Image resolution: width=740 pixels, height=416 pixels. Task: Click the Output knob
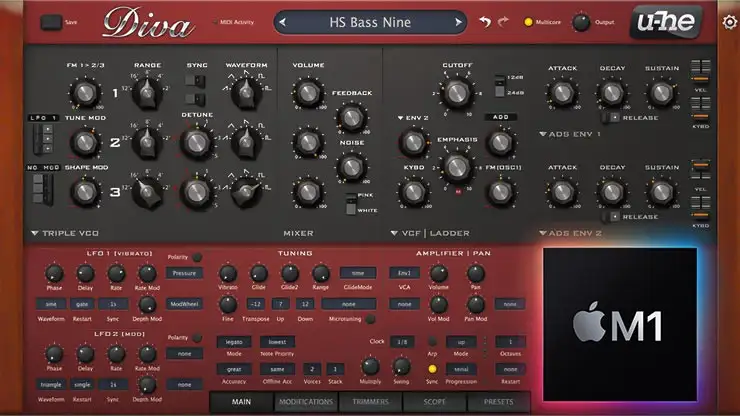tap(581, 22)
